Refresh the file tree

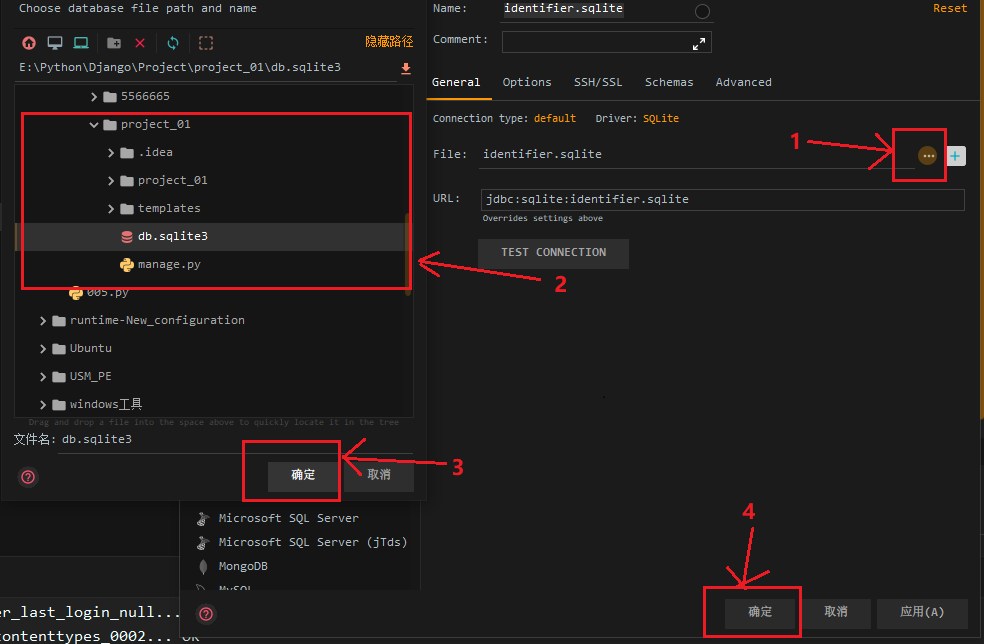tap(173, 43)
